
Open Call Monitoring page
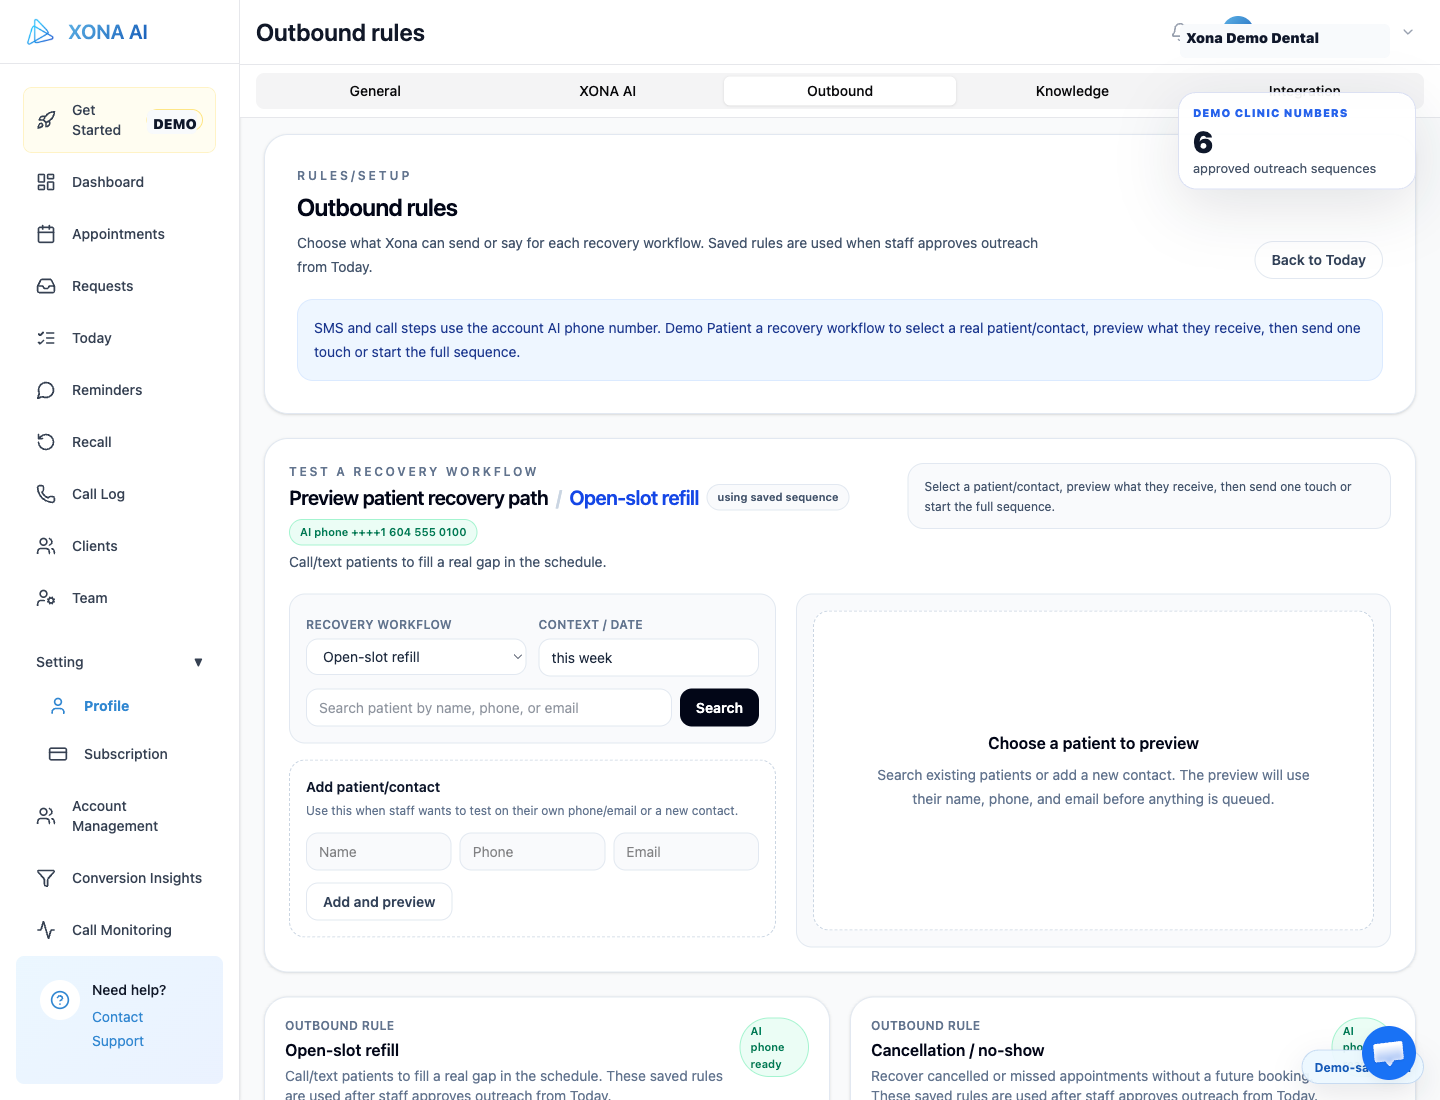pyautogui.click(x=120, y=930)
